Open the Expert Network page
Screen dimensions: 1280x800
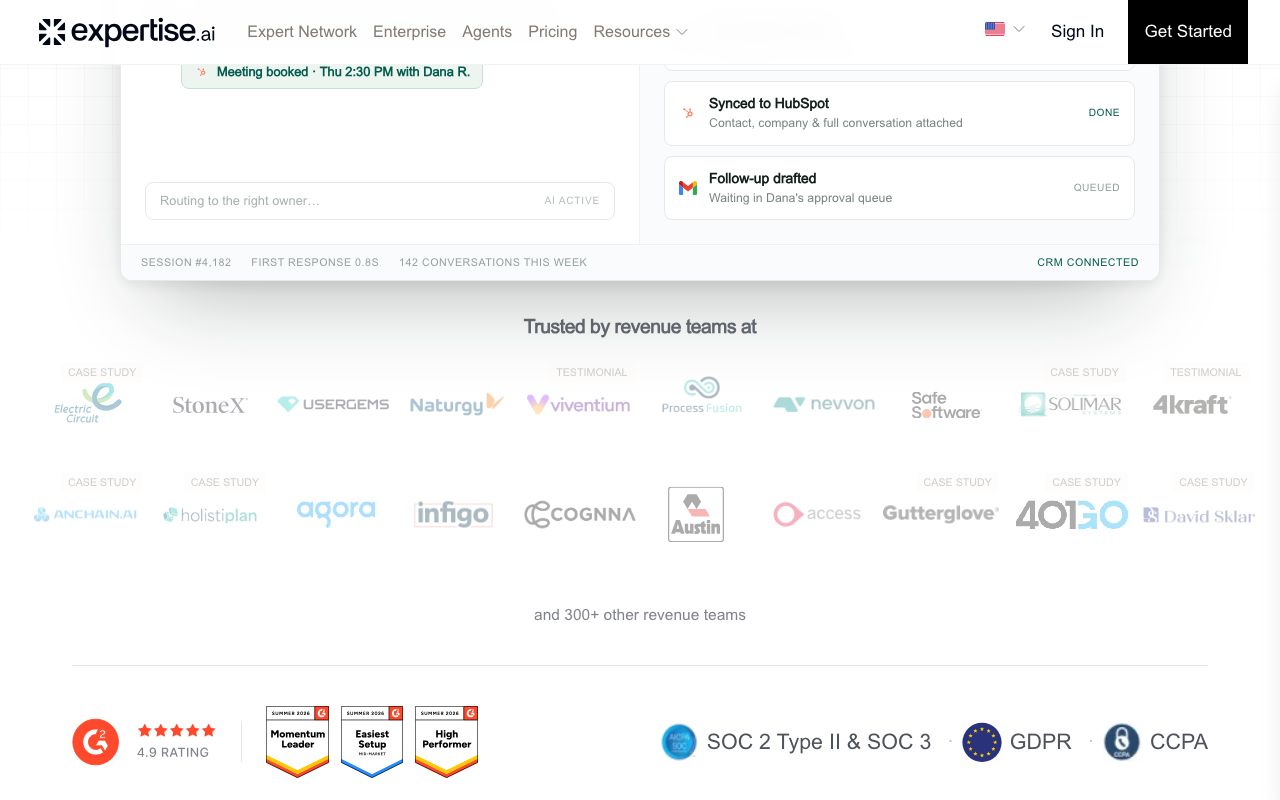302,32
